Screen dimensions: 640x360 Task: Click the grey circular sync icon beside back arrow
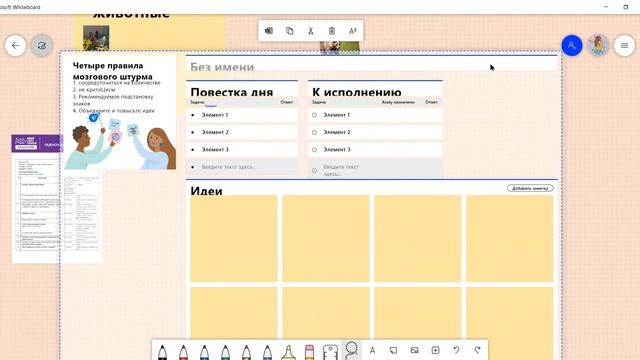[x=42, y=45]
